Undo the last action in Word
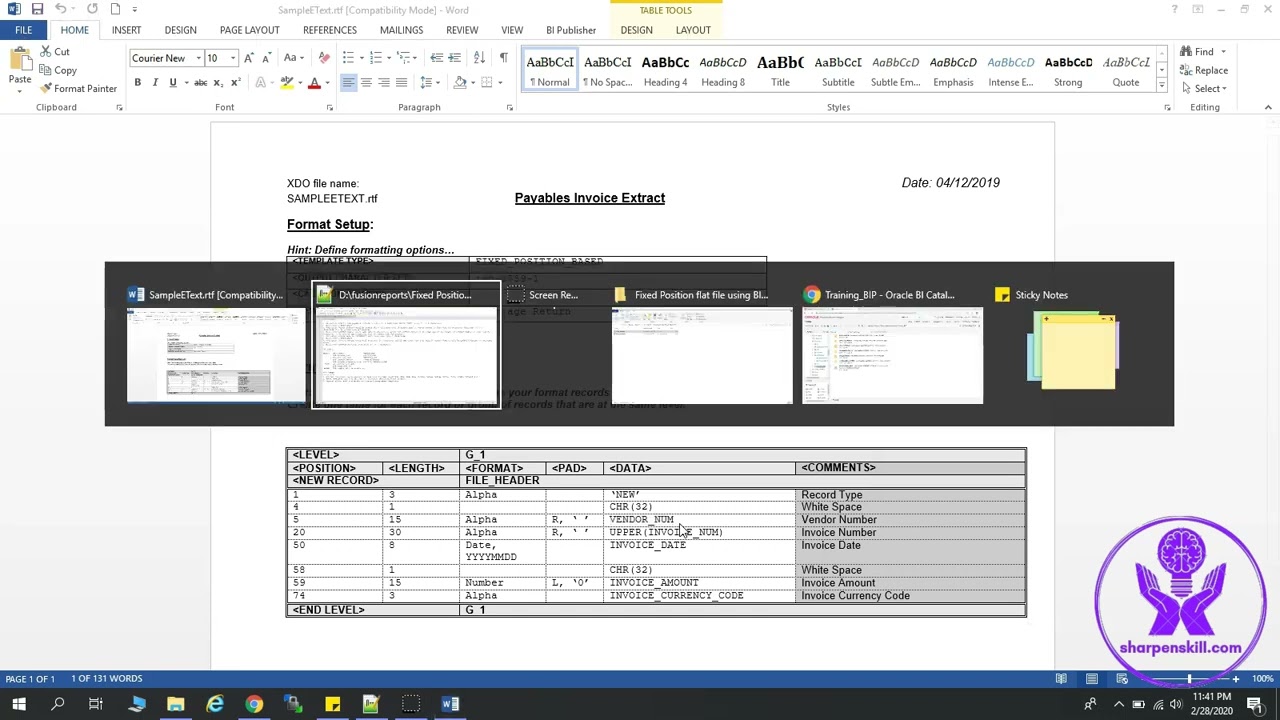Viewport: 1280px width, 720px height. (61, 10)
